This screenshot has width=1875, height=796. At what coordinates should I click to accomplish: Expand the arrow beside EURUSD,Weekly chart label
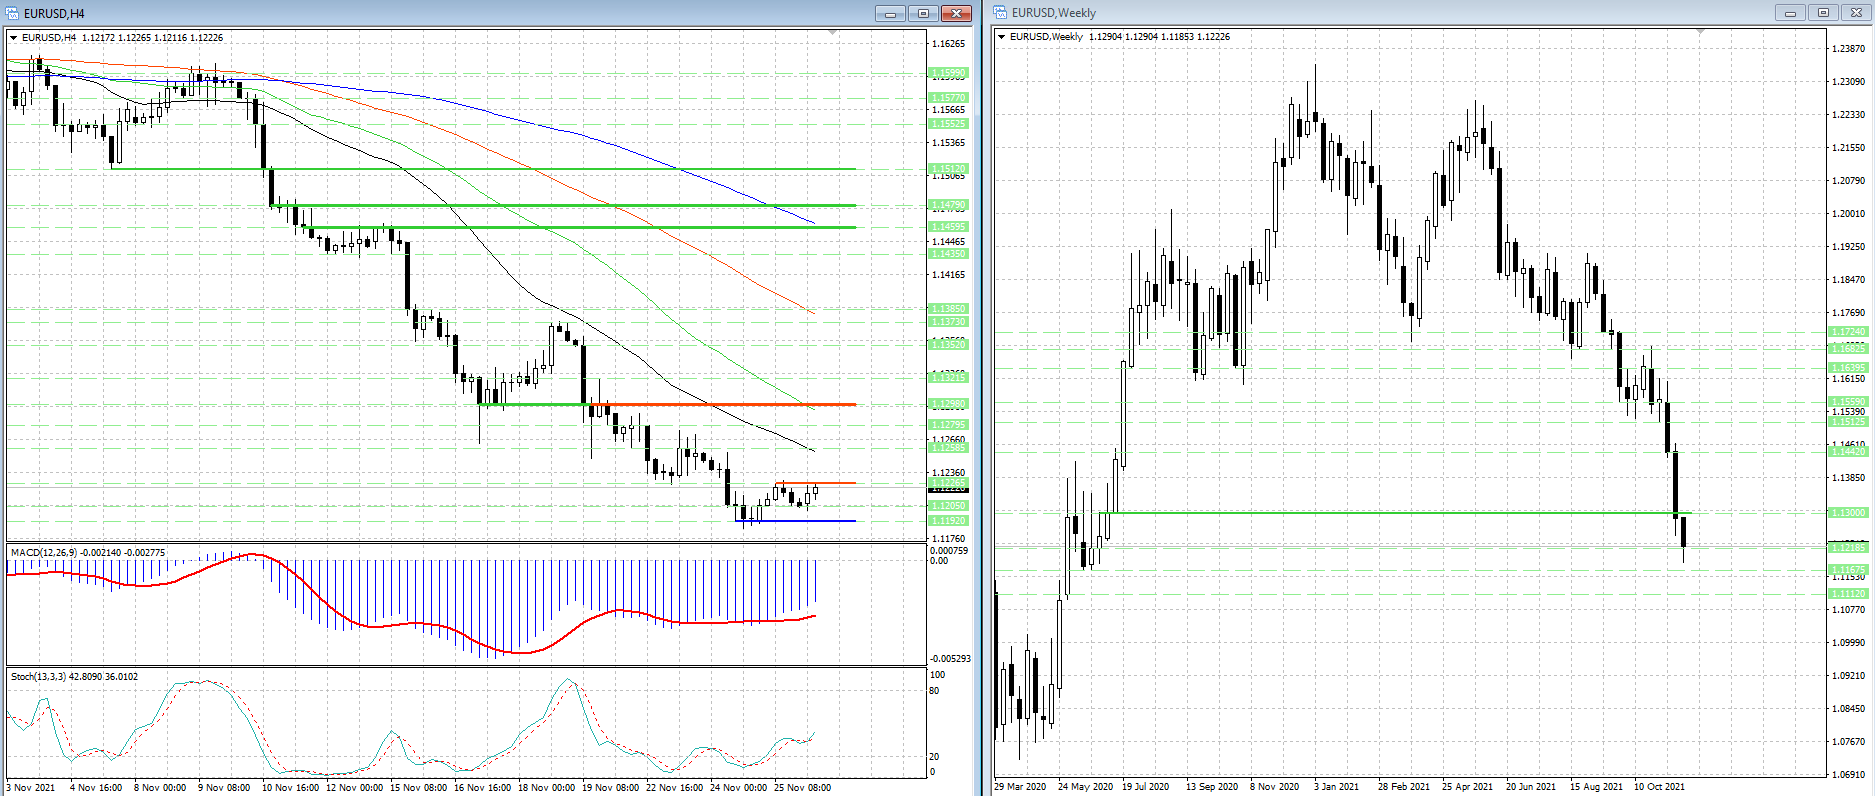1002,37
